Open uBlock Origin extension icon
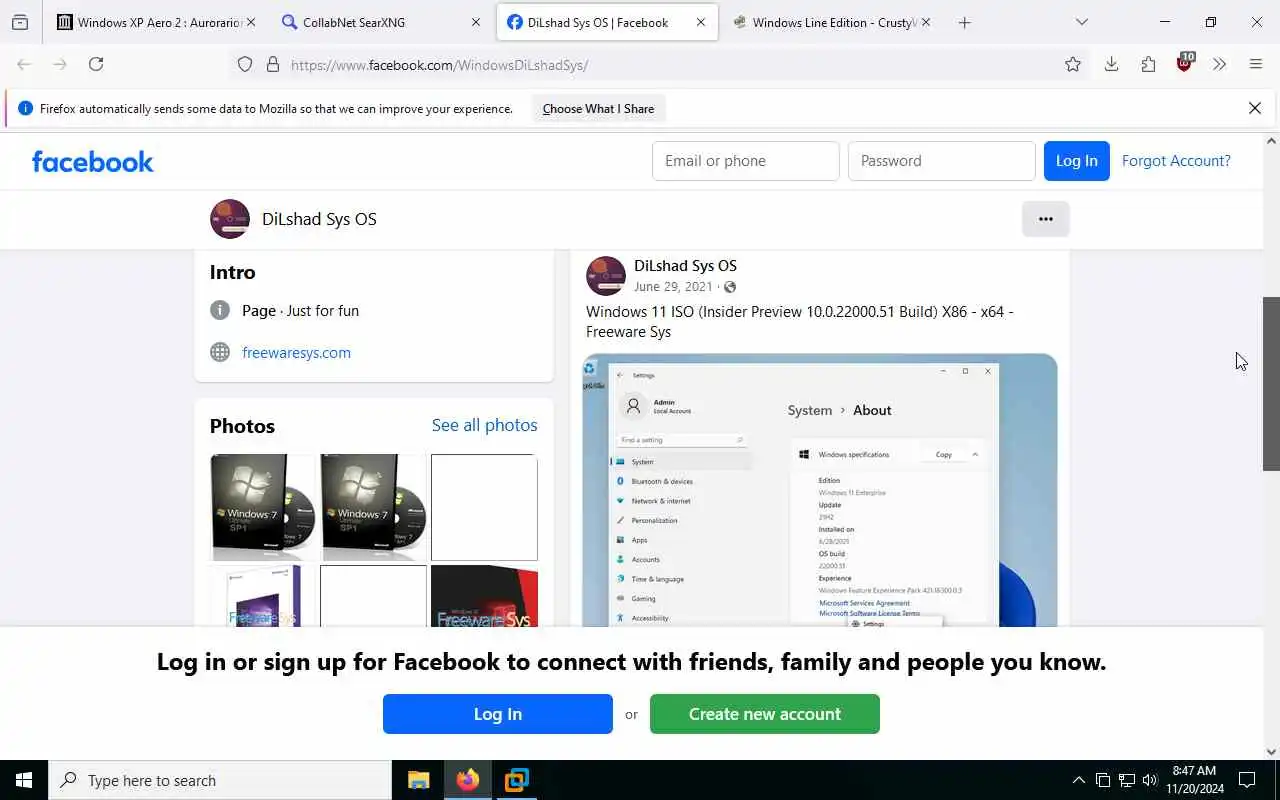1280x800 pixels. (1184, 63)
